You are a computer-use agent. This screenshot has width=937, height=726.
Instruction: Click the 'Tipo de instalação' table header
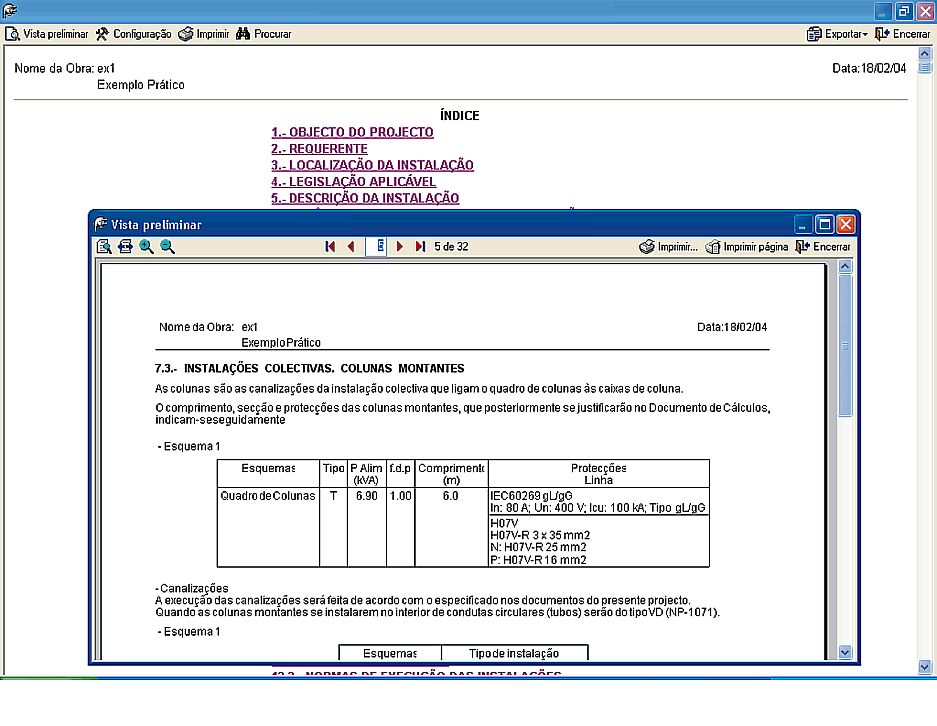(514, 654)
